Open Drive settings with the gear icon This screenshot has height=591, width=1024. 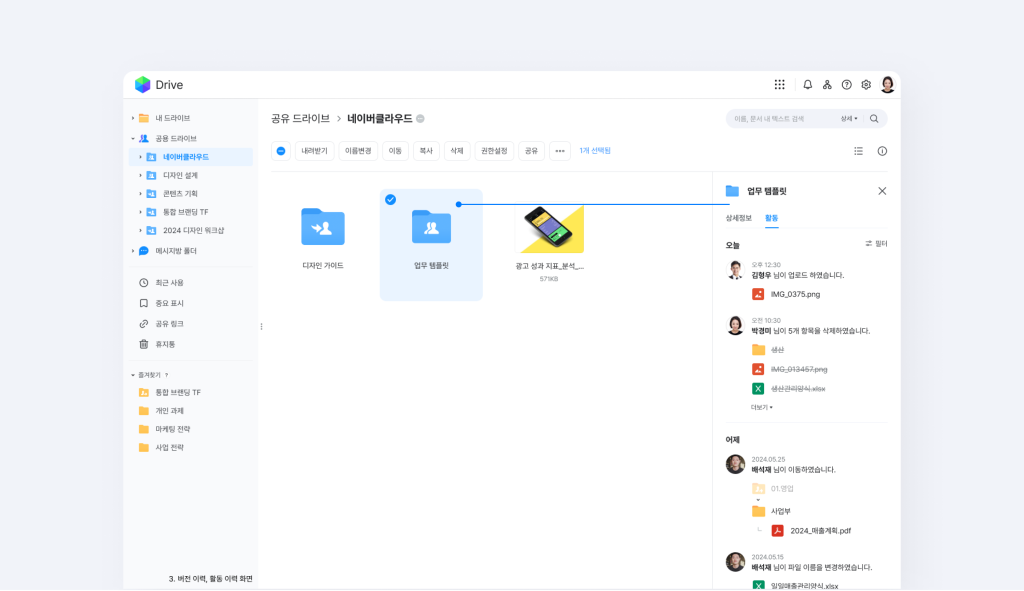point(866,84)
